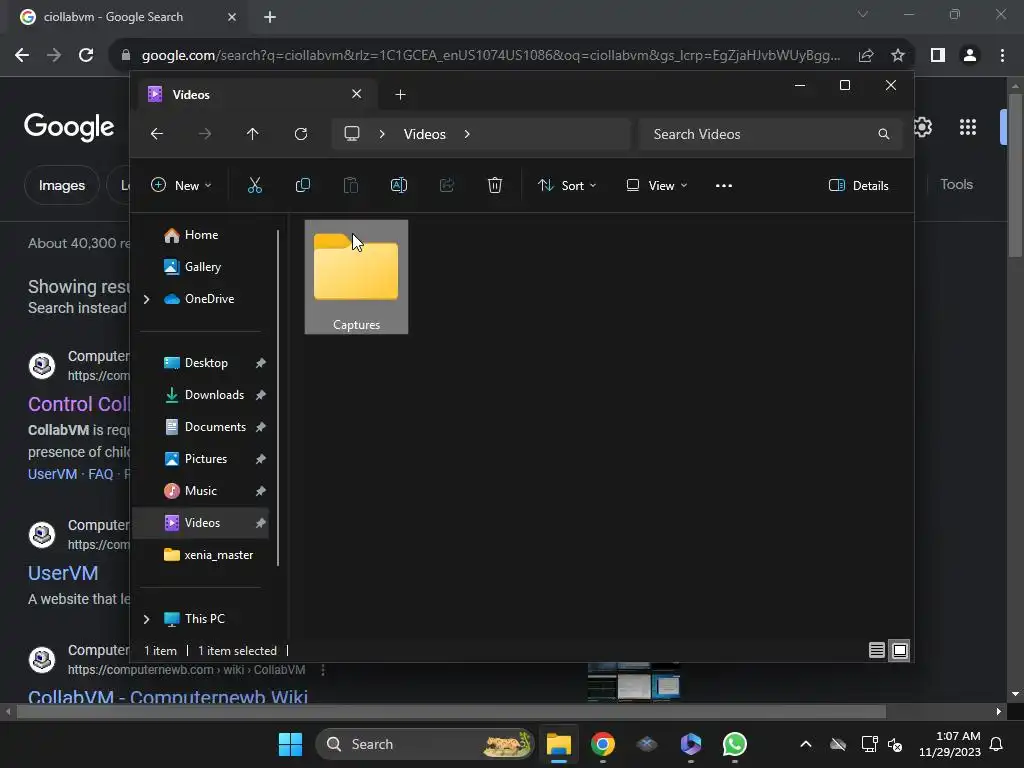Open the Sort dropdown menu
Image resolution: width=1024 pixels, height=768 pixels.
567,185
